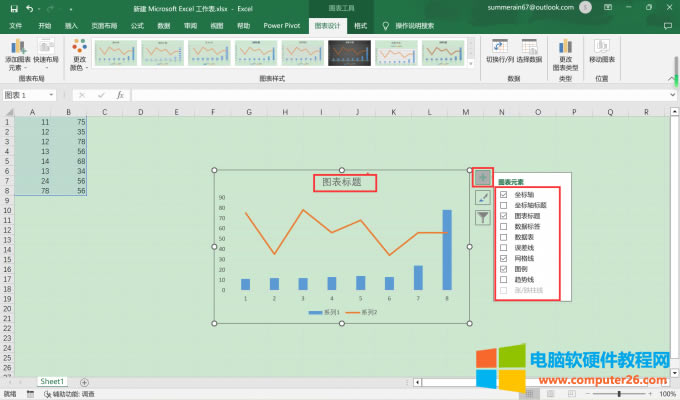The width and height of the screenshot is (680, 400).
Task: Click the 选择数据 icon
Action: [x=530, y=49]
